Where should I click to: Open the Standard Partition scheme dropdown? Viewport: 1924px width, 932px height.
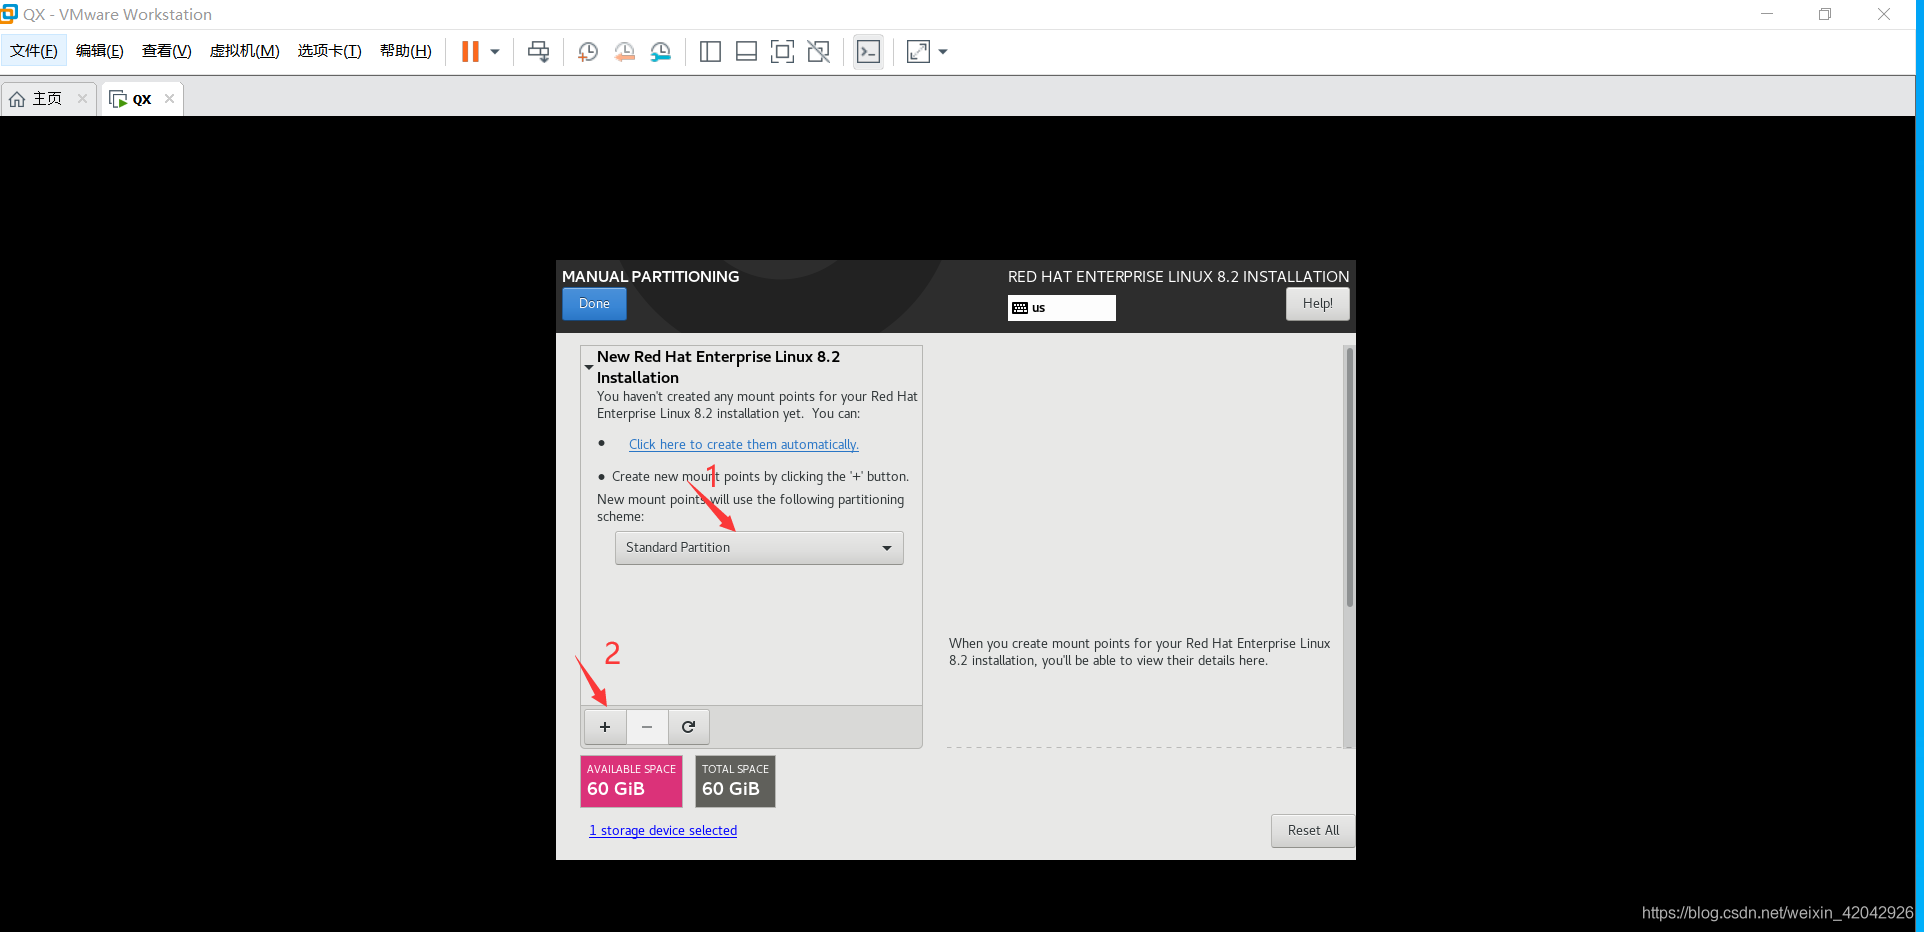(x=759, y=548)
